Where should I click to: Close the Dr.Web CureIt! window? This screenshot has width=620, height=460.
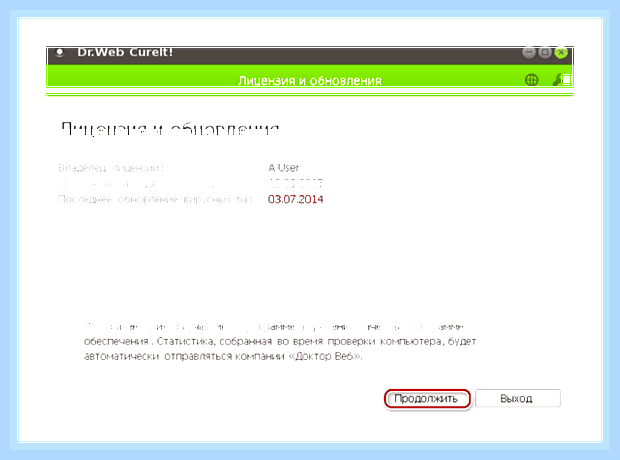point(561,52)
